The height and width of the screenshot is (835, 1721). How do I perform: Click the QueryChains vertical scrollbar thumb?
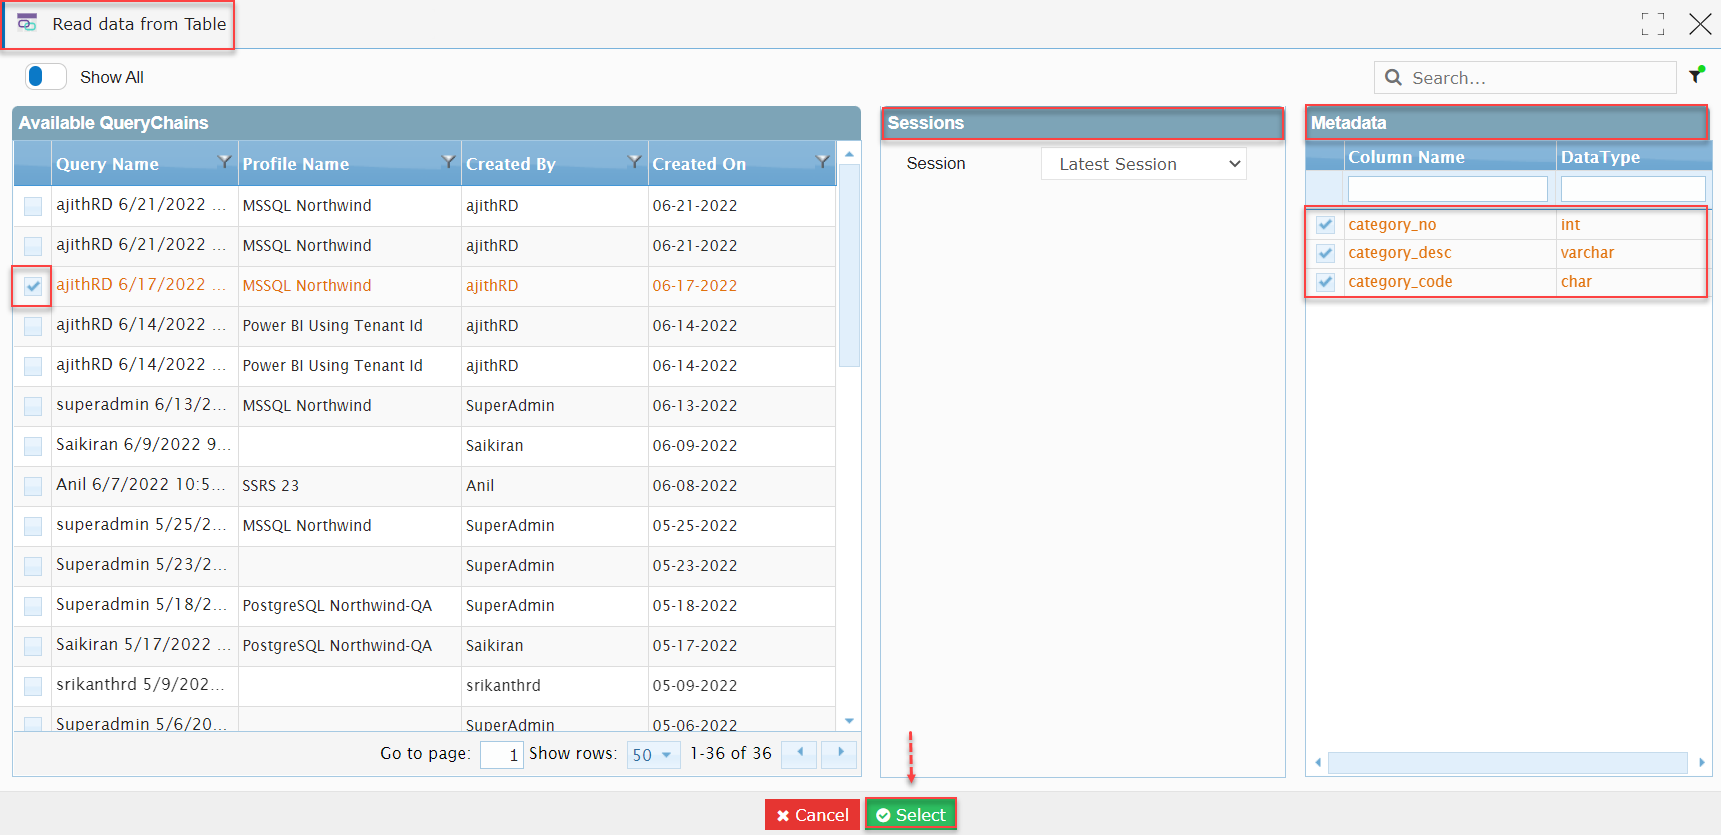click(x=849, y=266)
